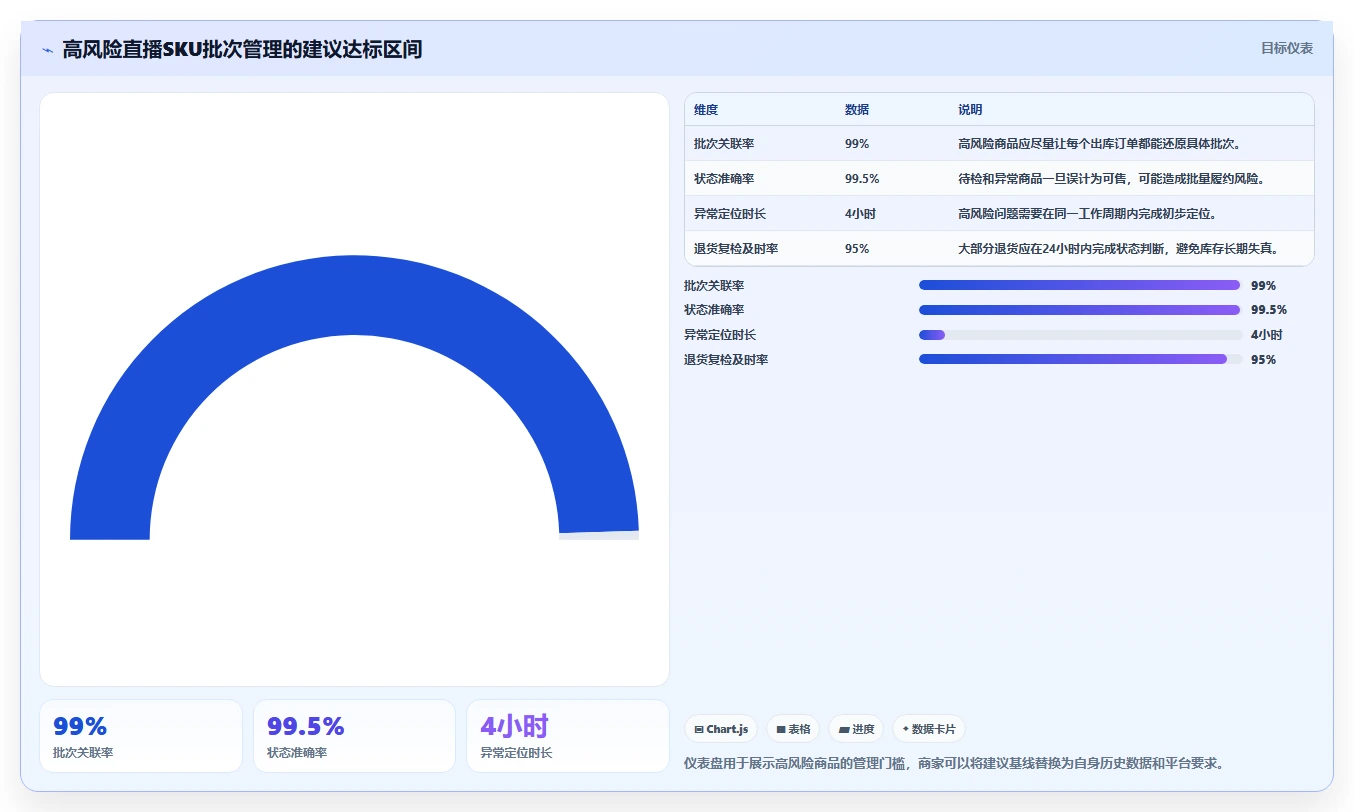This screenshot has height=812, width=1354.
Task: Click the 退货复检及时率 progress bar
Action: click(1080, 359)
